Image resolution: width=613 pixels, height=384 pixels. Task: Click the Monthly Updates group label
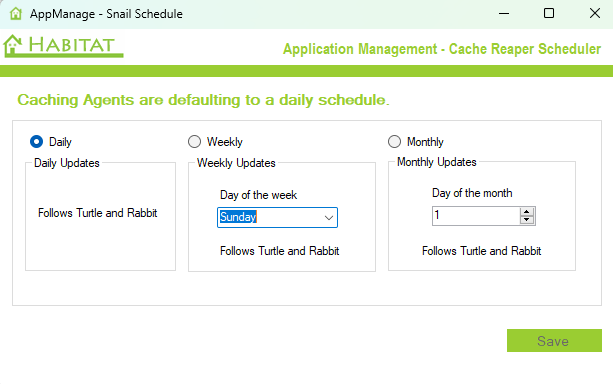(x=437, y=162)
